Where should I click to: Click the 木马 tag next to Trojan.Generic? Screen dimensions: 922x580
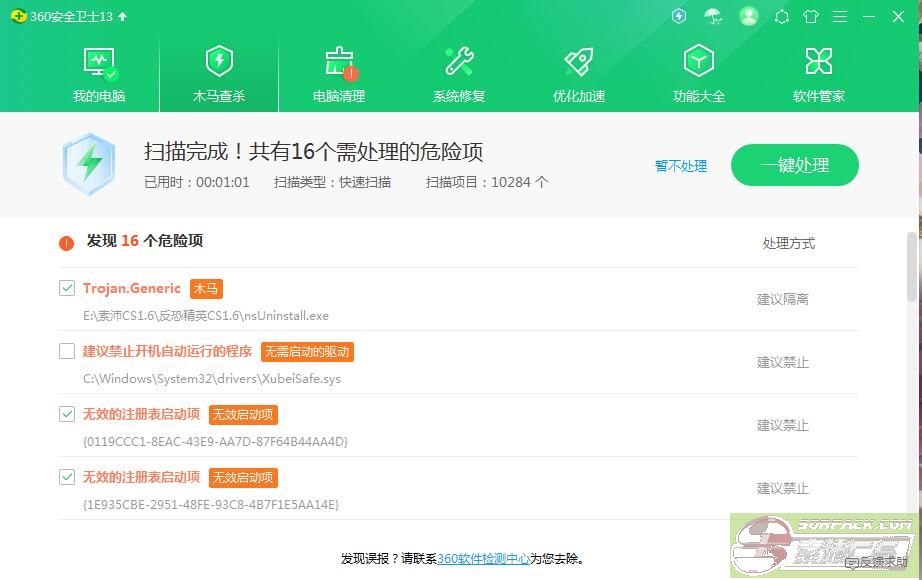click(x=206, y=288)
